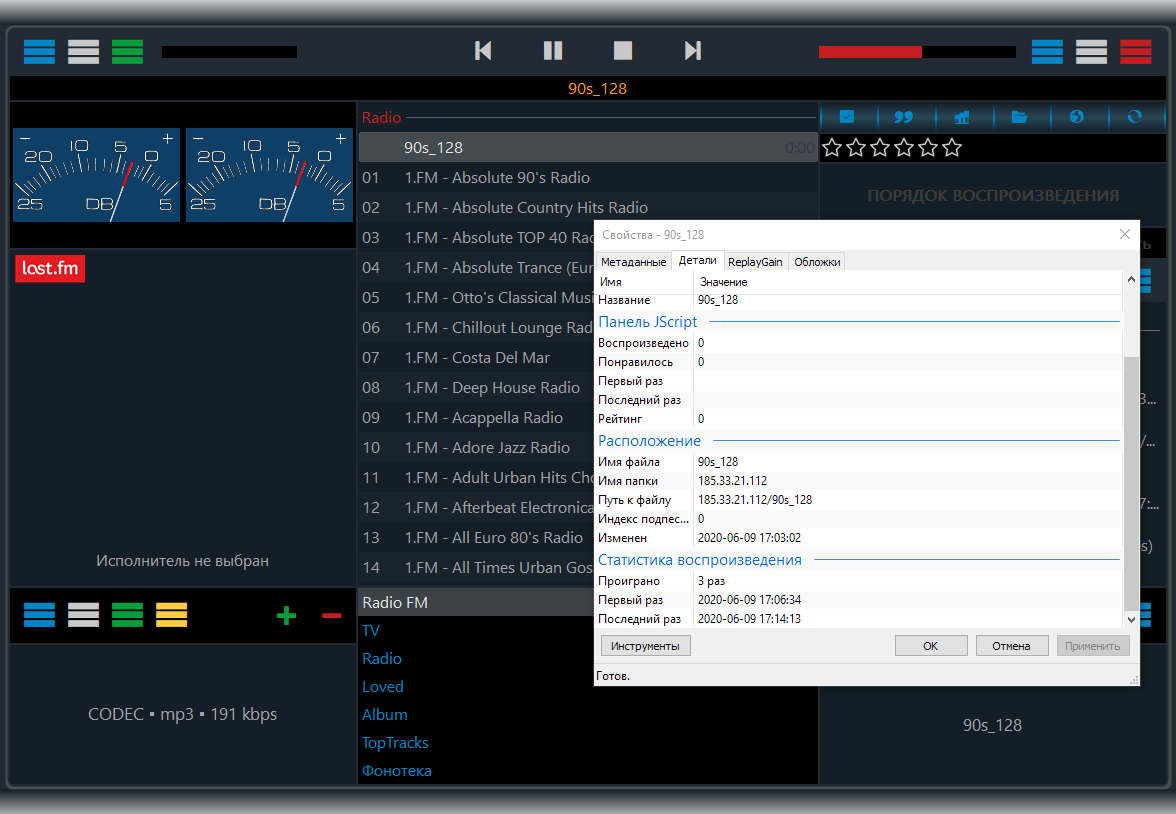1176x814 pixels.
Task: Pause the current playback
Action: tap(553, 51)
